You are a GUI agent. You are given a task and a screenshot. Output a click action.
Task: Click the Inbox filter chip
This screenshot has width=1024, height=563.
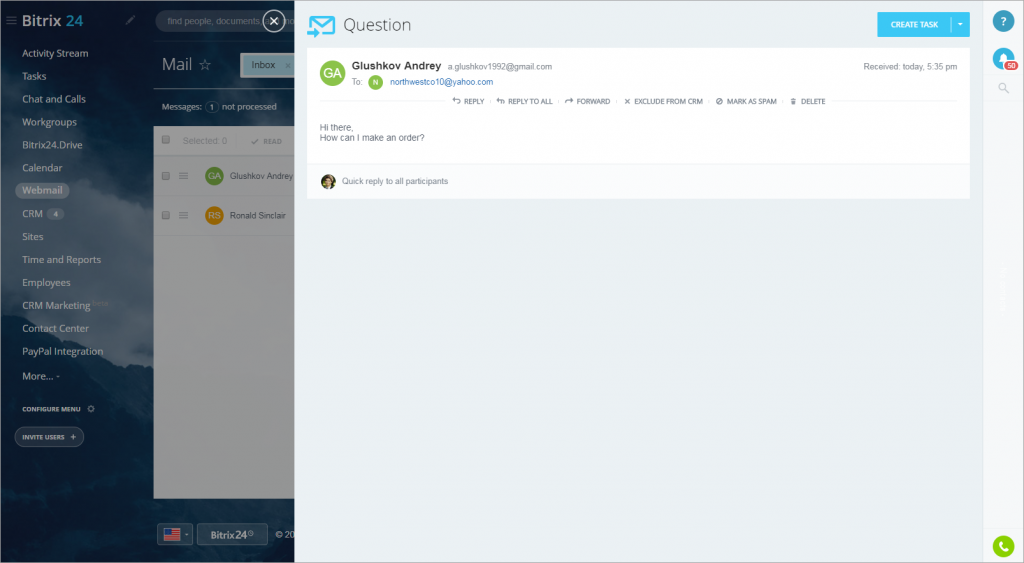263,65
